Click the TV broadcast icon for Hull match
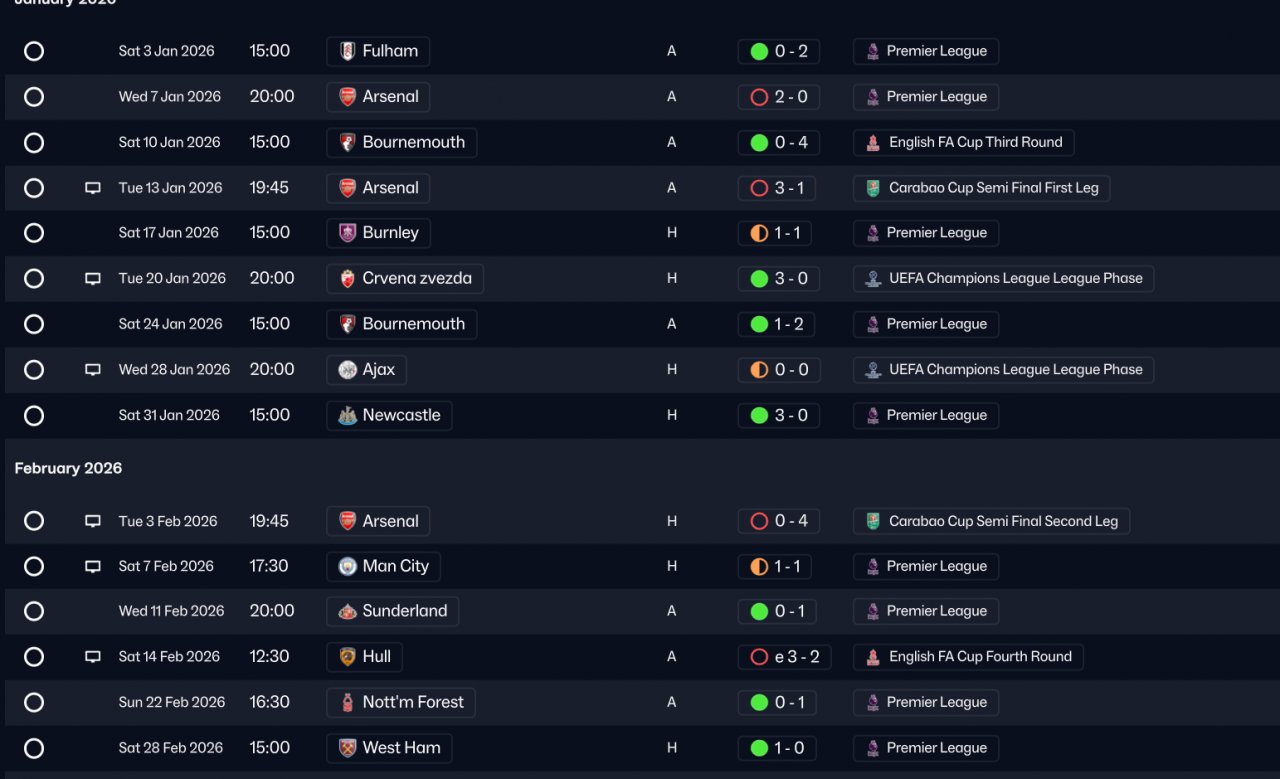 (x=93, y=657)
